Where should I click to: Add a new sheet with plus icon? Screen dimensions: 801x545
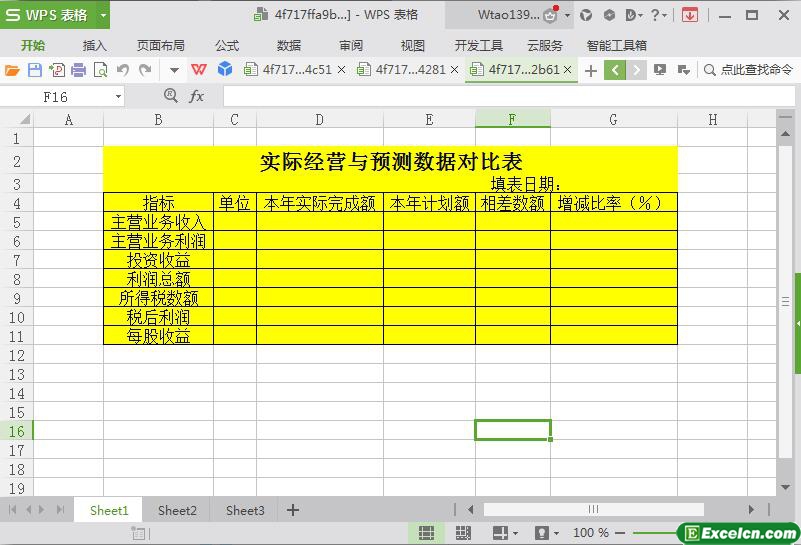[x=293, y=510]
